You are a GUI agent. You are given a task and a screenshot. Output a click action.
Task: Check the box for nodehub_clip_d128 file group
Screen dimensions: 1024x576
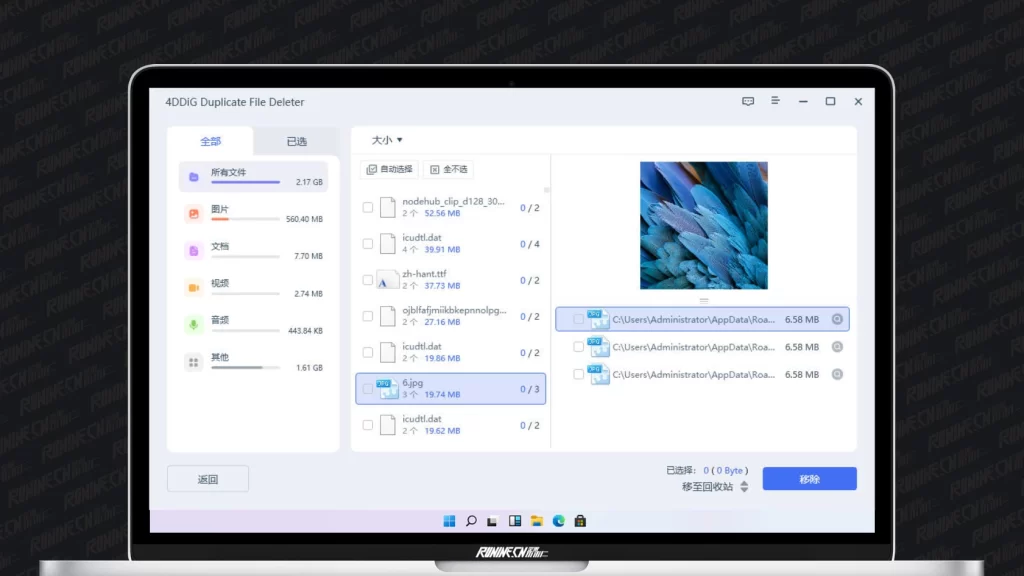click(368, 208)
